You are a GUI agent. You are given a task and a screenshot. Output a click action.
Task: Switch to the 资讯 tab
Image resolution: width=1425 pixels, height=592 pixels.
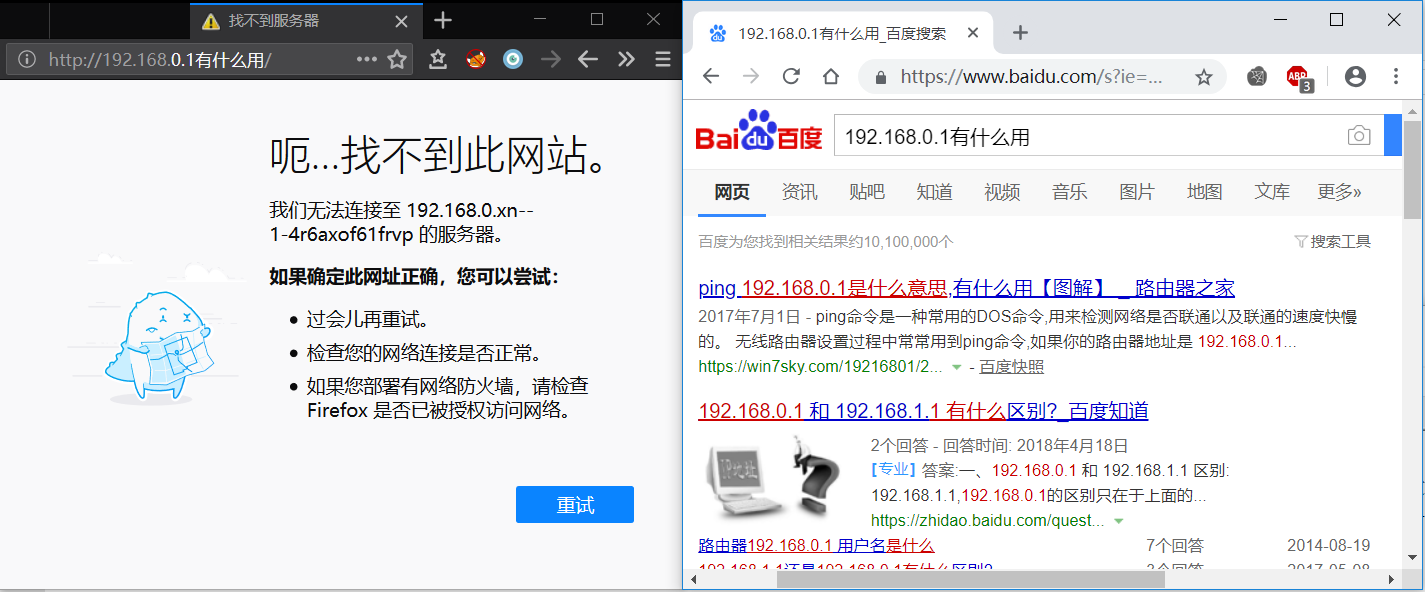click(x=799, y=191)
